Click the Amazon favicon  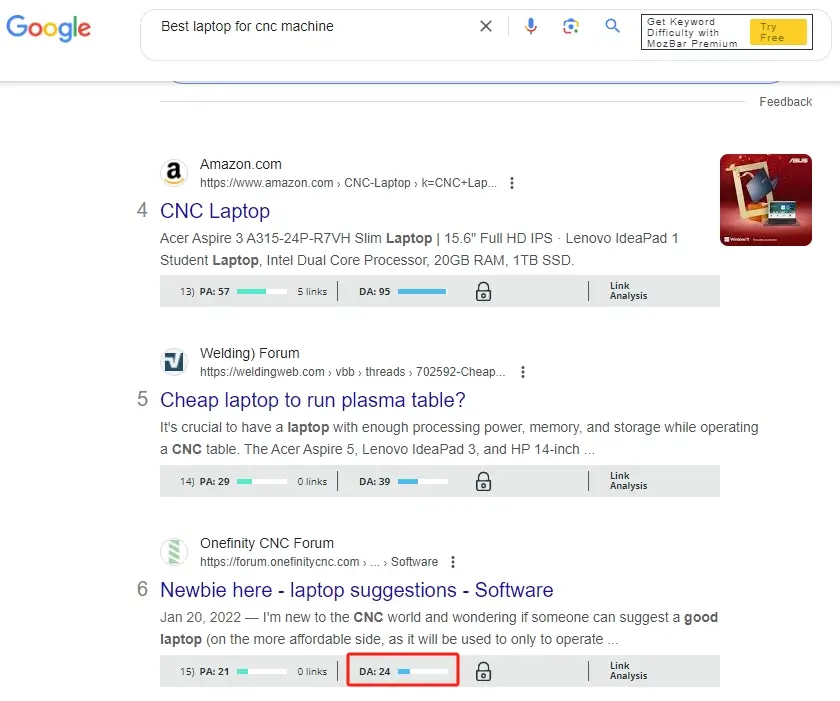(x=174, y=173)
